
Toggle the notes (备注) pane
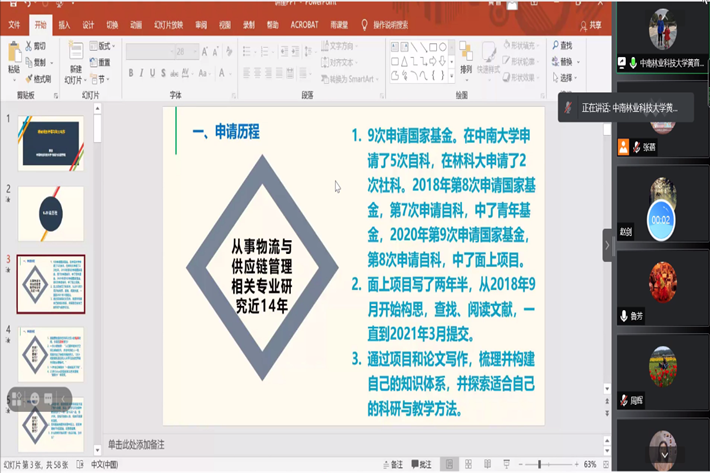(x=392, y=465)
